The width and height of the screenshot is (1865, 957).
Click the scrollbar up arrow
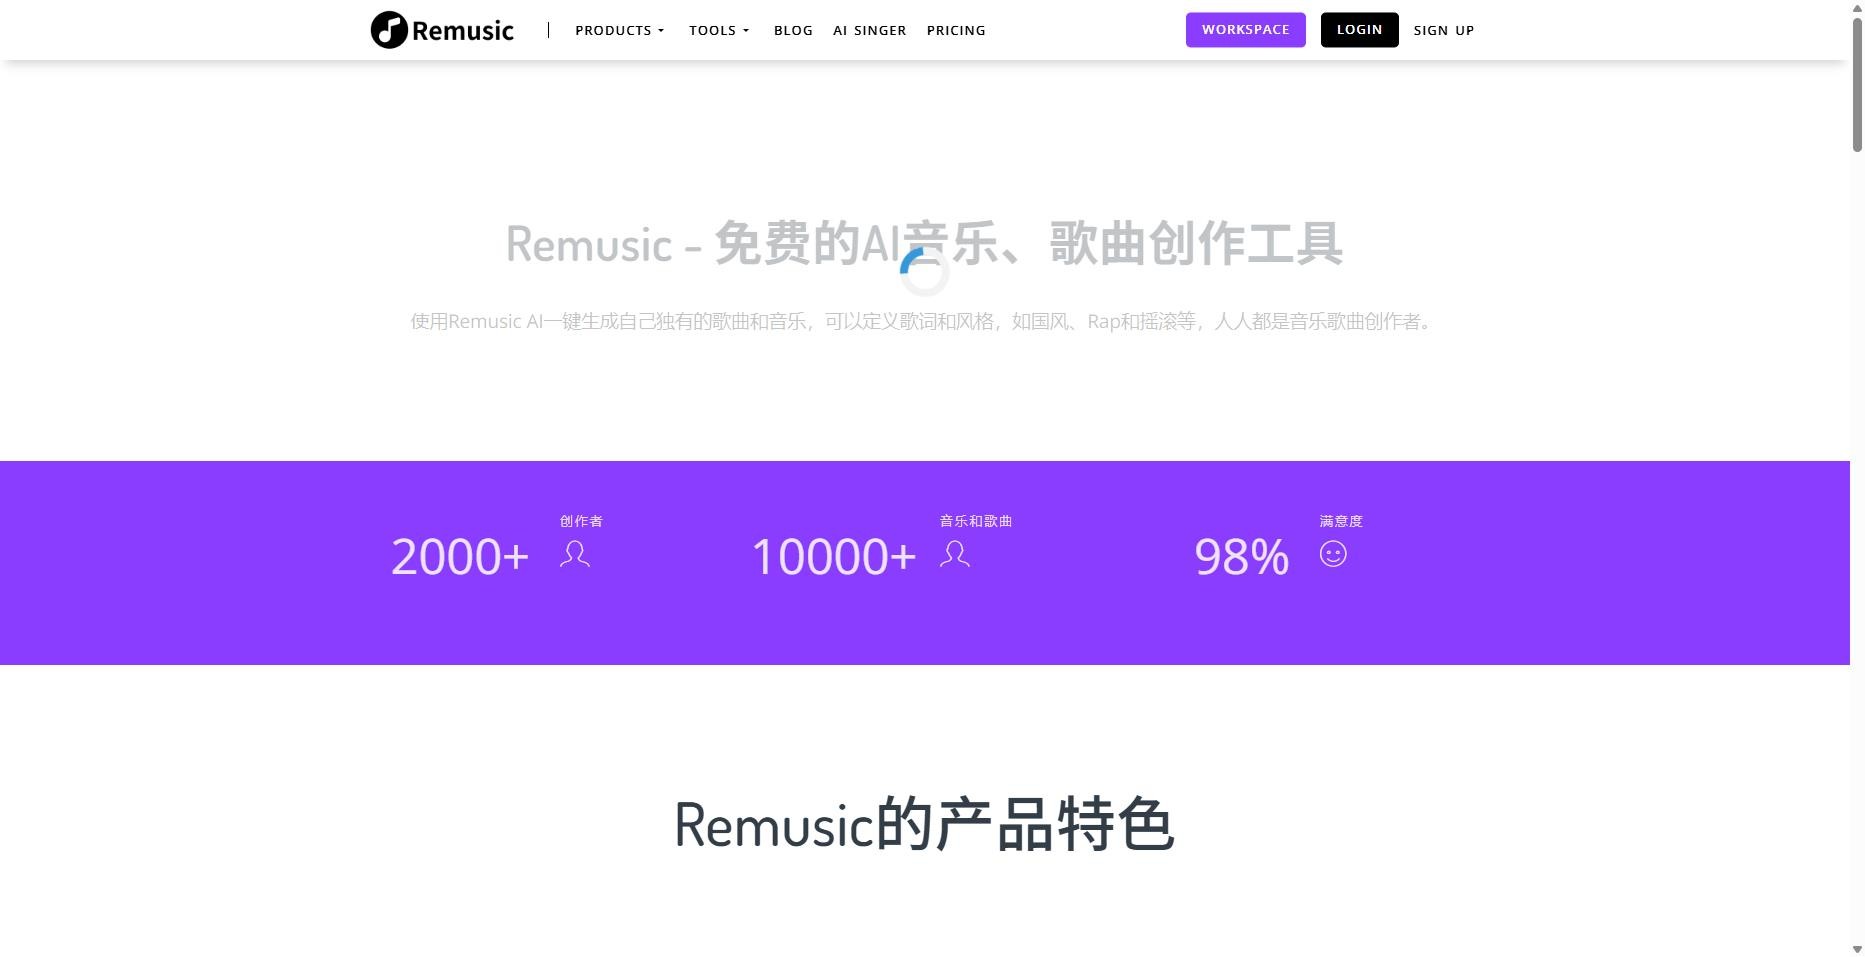(1857, 8)
